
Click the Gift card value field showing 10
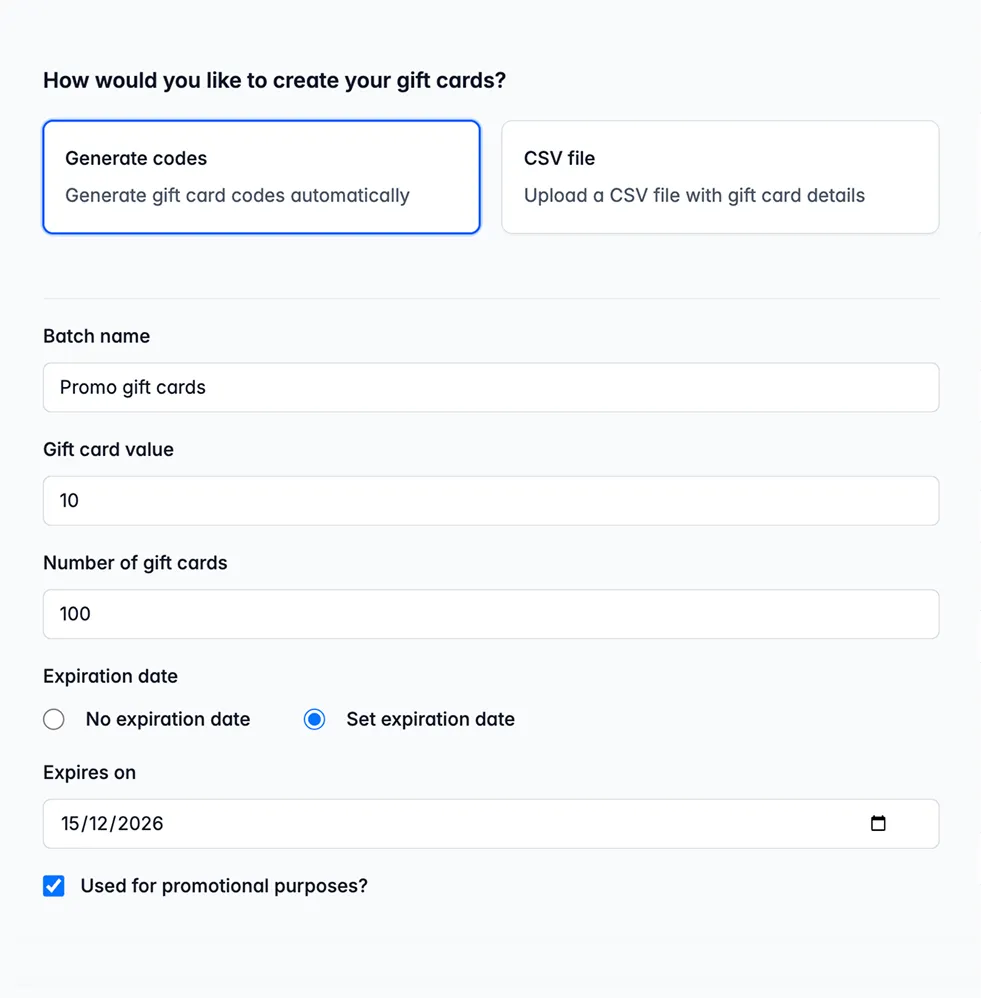click(490, 500)
